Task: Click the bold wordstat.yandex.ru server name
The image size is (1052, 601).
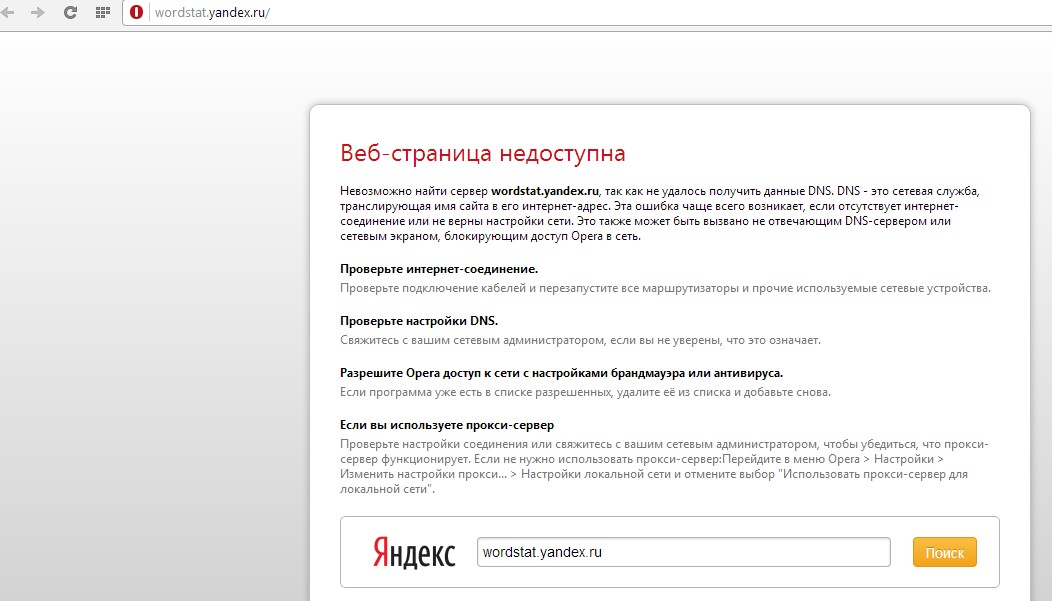Action: [545, 191]
